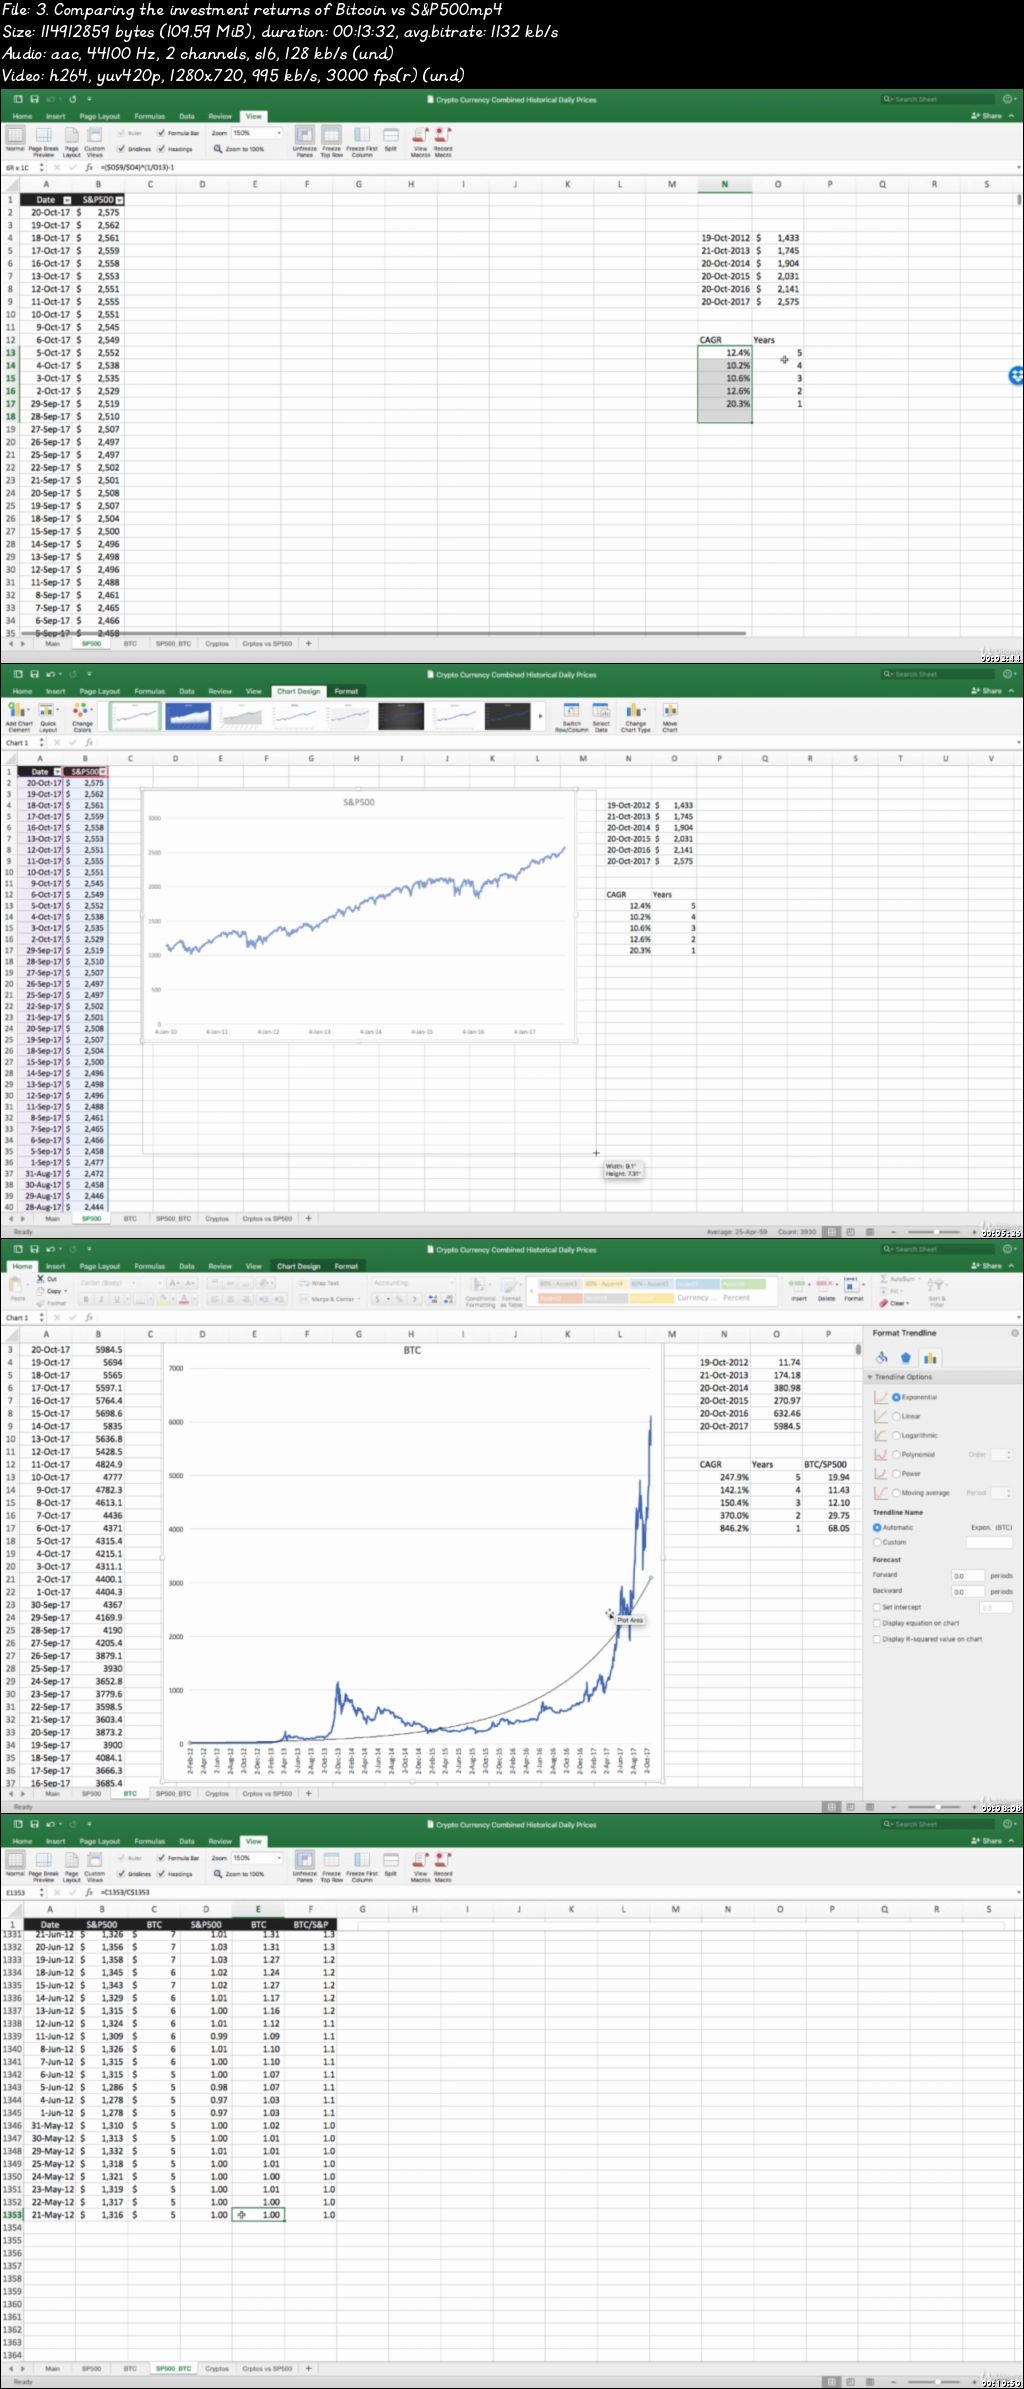Viewport: 1024px width, 2389px height.
Task: Open Change Chart Type in Chart Design window
Action: click(635, 716)
